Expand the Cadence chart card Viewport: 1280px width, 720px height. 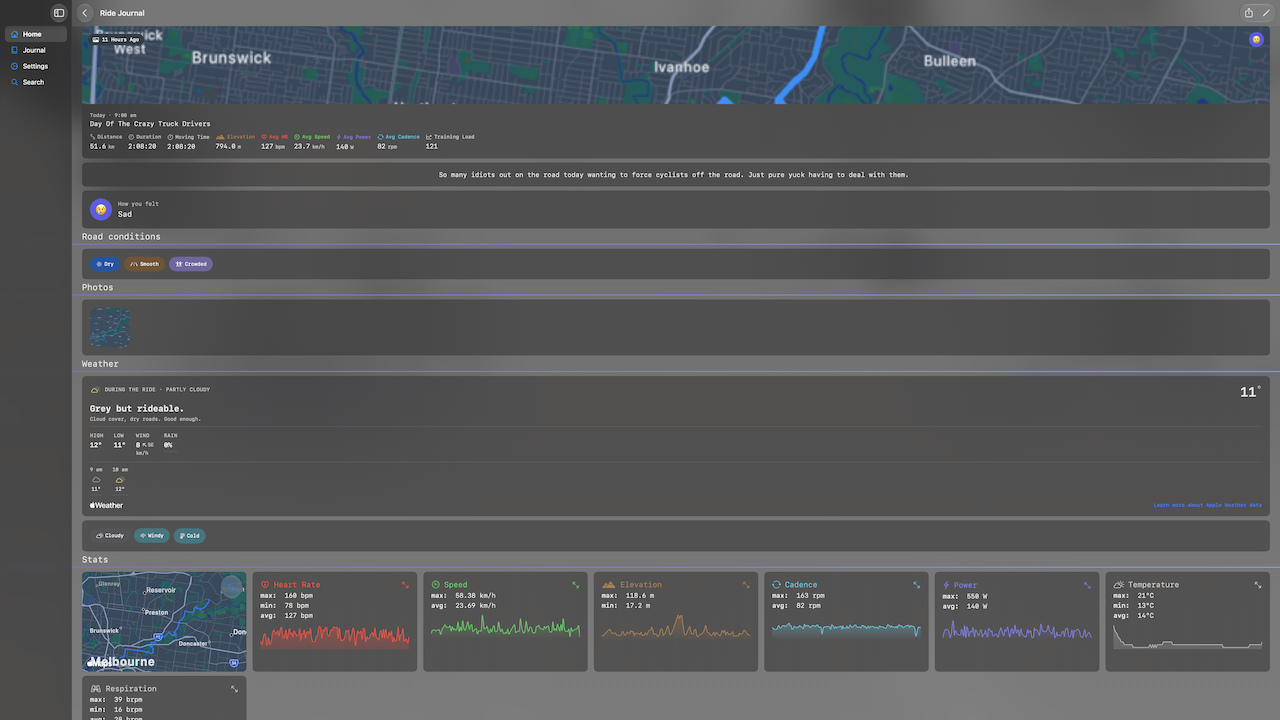point(917,585)
